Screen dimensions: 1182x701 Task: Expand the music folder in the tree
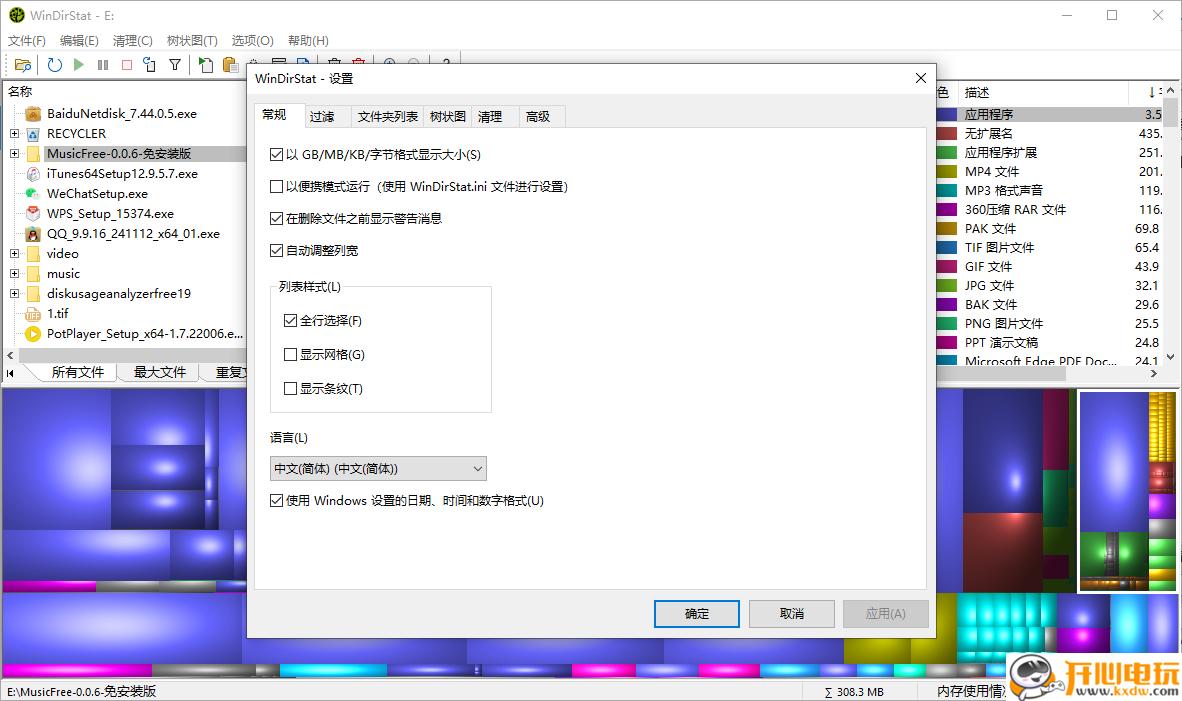pyautogui.click(x=14, y=273)
